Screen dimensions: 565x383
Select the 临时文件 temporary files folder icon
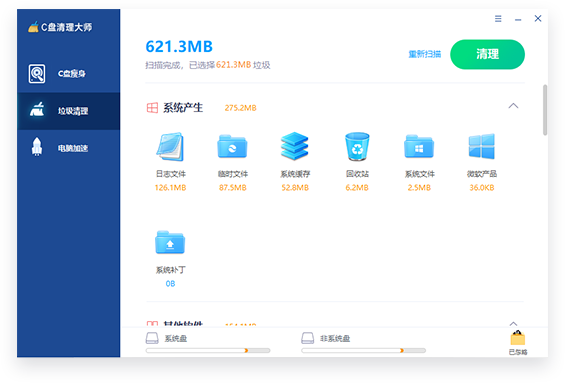coord(232,147)
